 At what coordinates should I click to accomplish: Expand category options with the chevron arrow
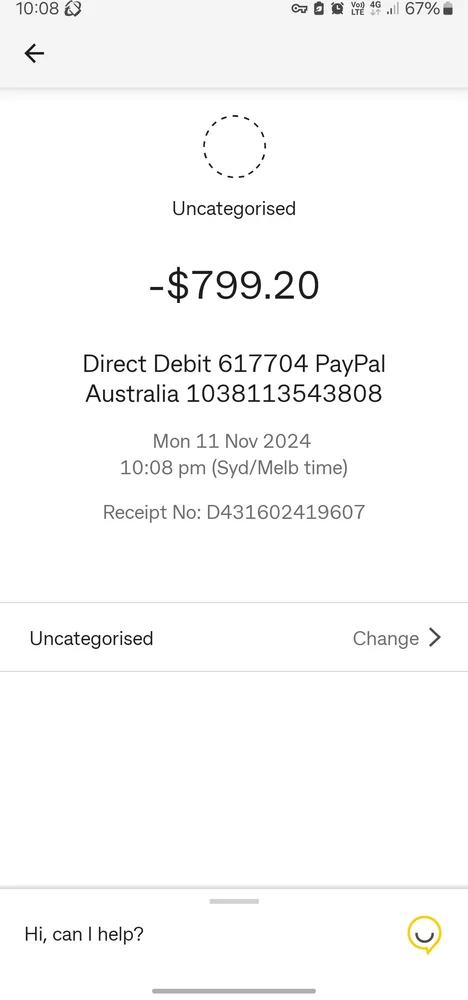[x=435, y=637]
